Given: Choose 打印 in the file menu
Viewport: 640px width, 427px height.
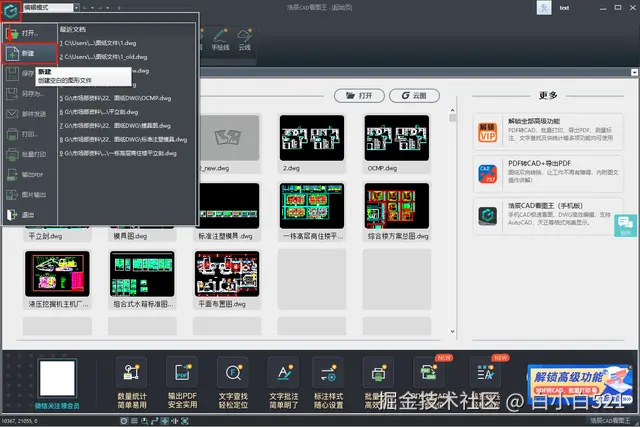Looking at the screenshot, I should click(x=30, y=134).
